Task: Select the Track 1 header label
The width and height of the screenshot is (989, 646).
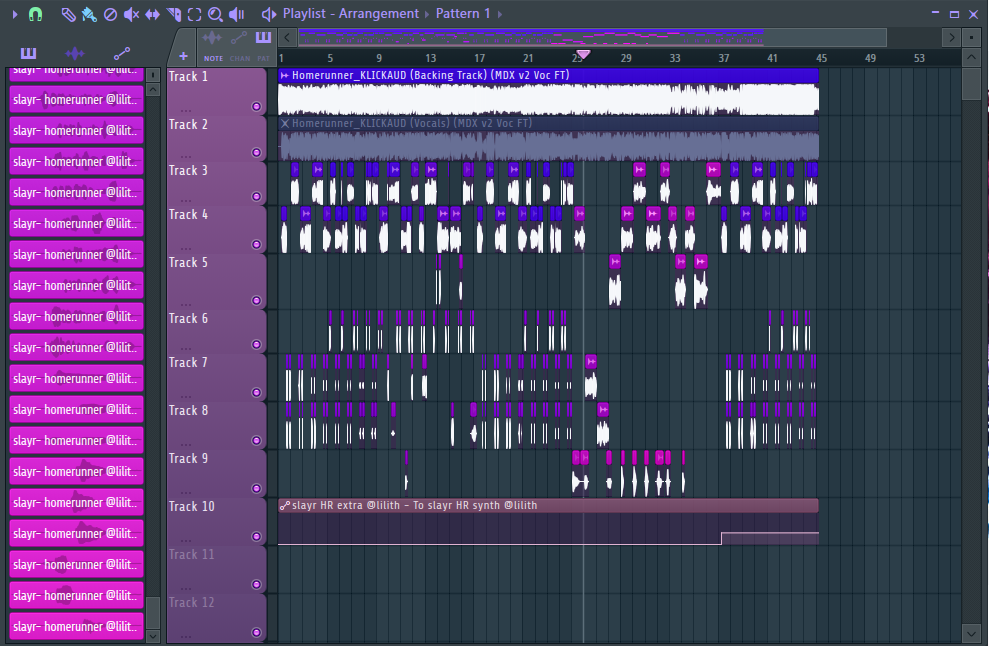Action: pyautogui.click(x=188, y=76)
